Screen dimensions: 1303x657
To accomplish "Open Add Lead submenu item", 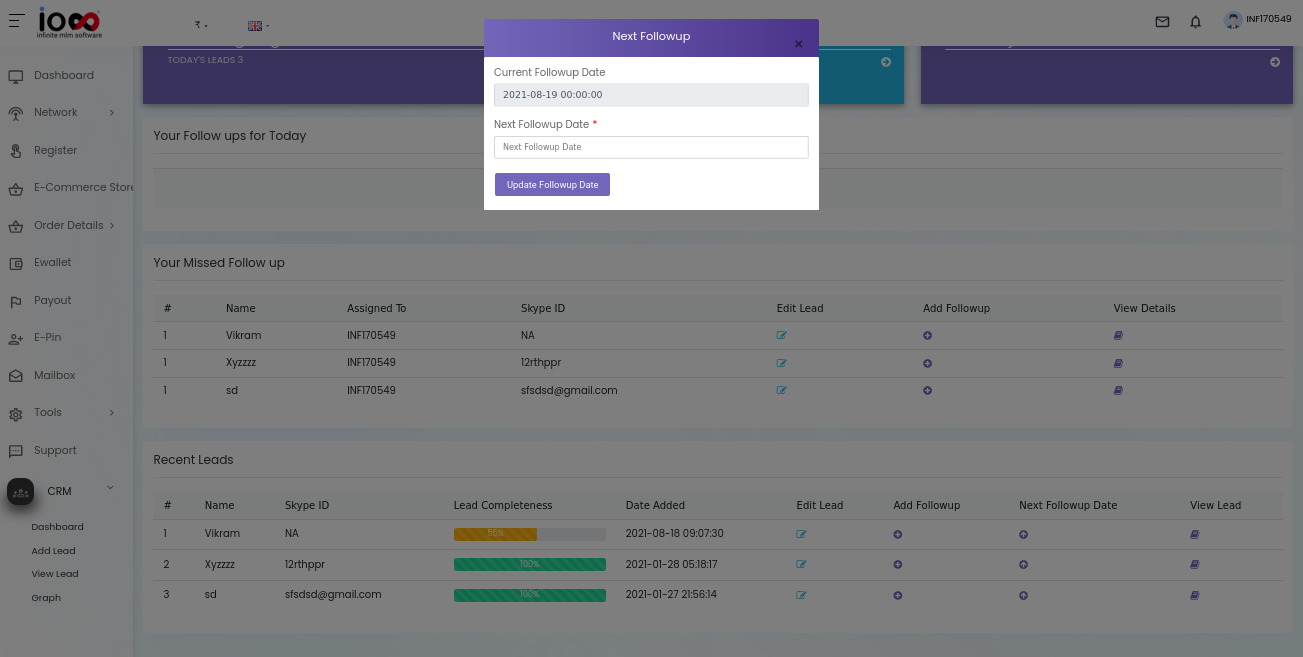I will (53, 551).
